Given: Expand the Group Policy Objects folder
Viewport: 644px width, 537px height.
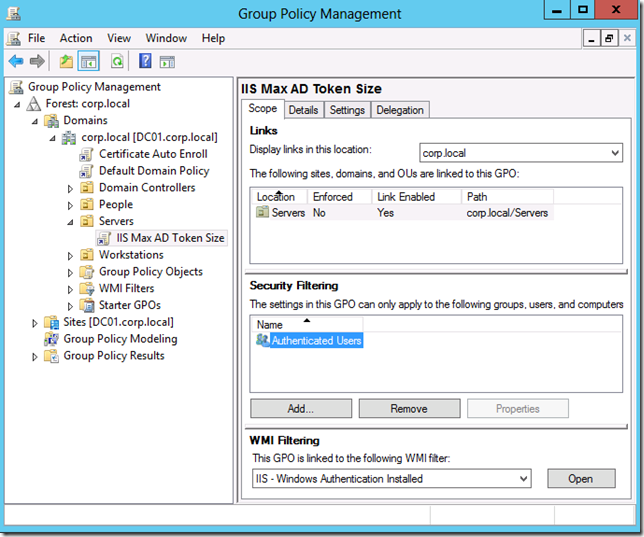Looking at the screenshot, I should click(70, 272).
